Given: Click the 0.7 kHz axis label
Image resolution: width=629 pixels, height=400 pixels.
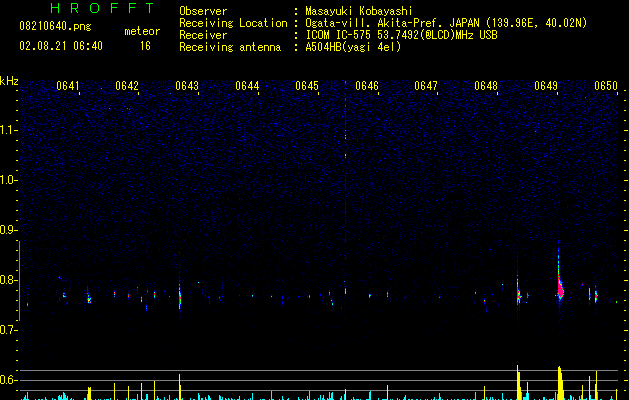Looking at the screenshot, I should 8,330.
